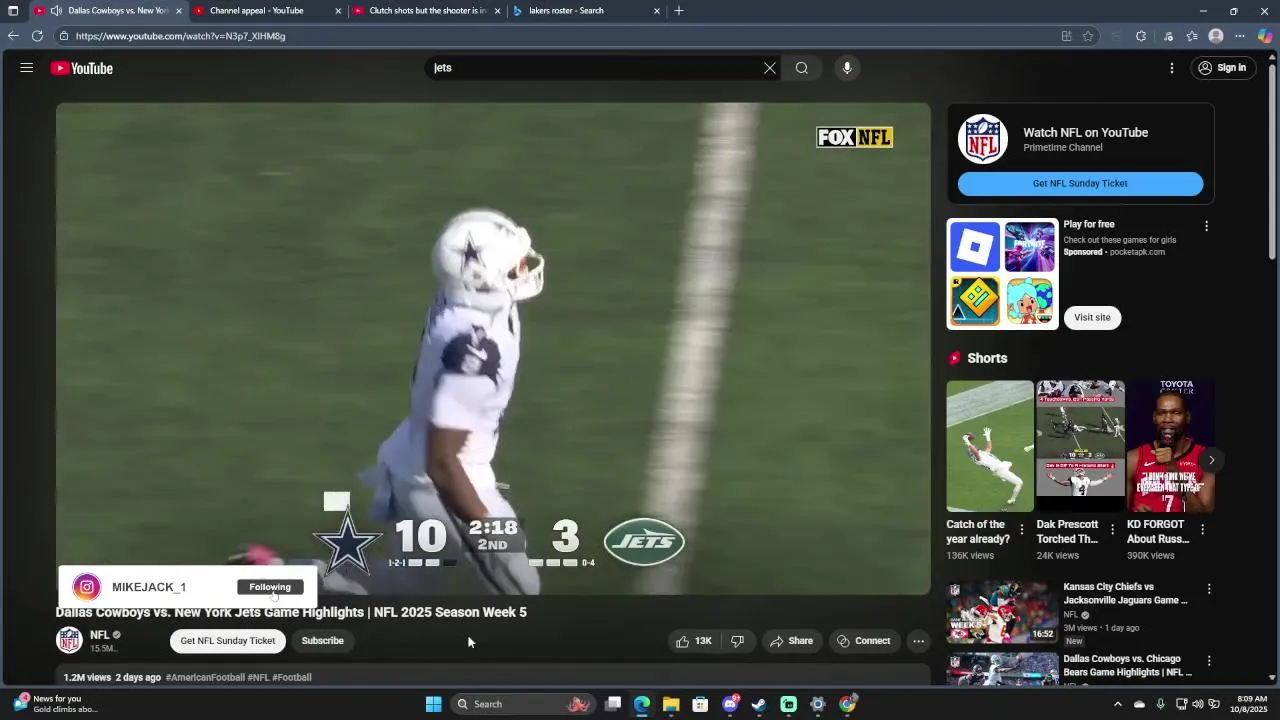Open Edge settings and more menu

(1240, 36)
